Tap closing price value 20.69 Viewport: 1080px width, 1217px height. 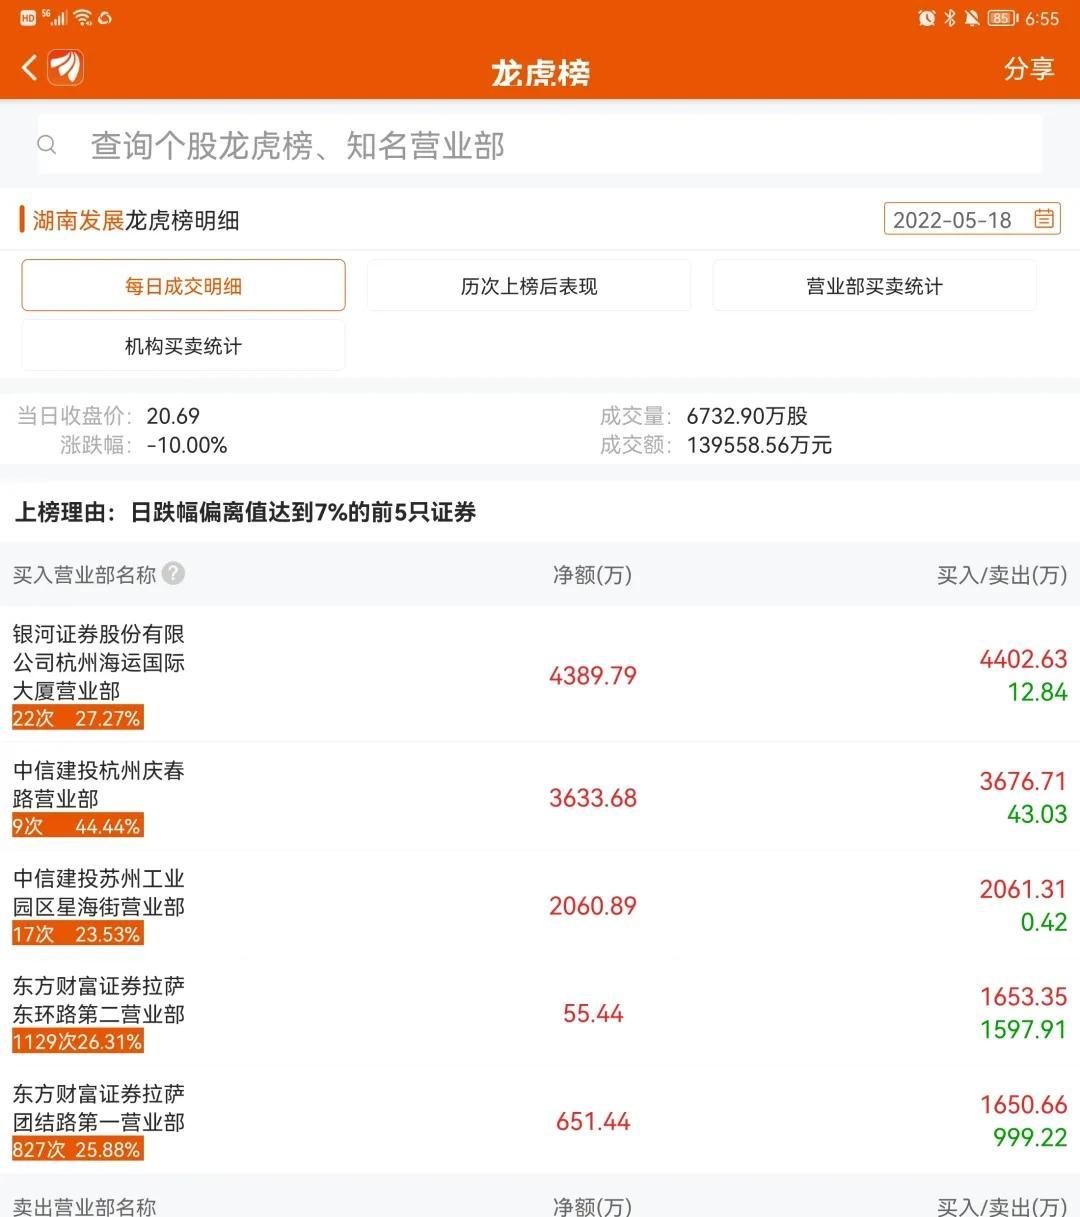click(x=173, y=416)
